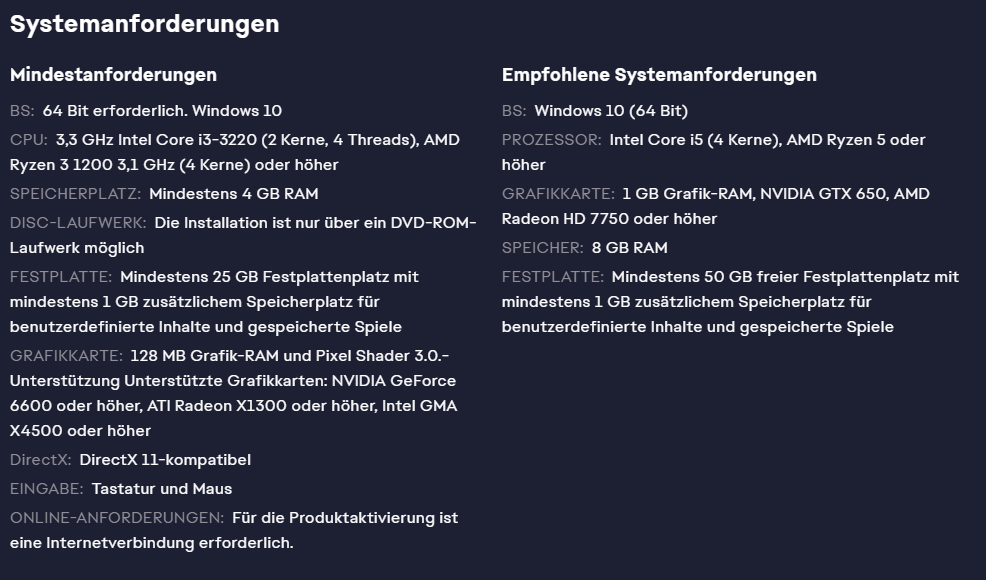This screenshot has height=580, width=986.
Task: Click Mindestens 4 GB RAM text
Action: click(233, 194)
